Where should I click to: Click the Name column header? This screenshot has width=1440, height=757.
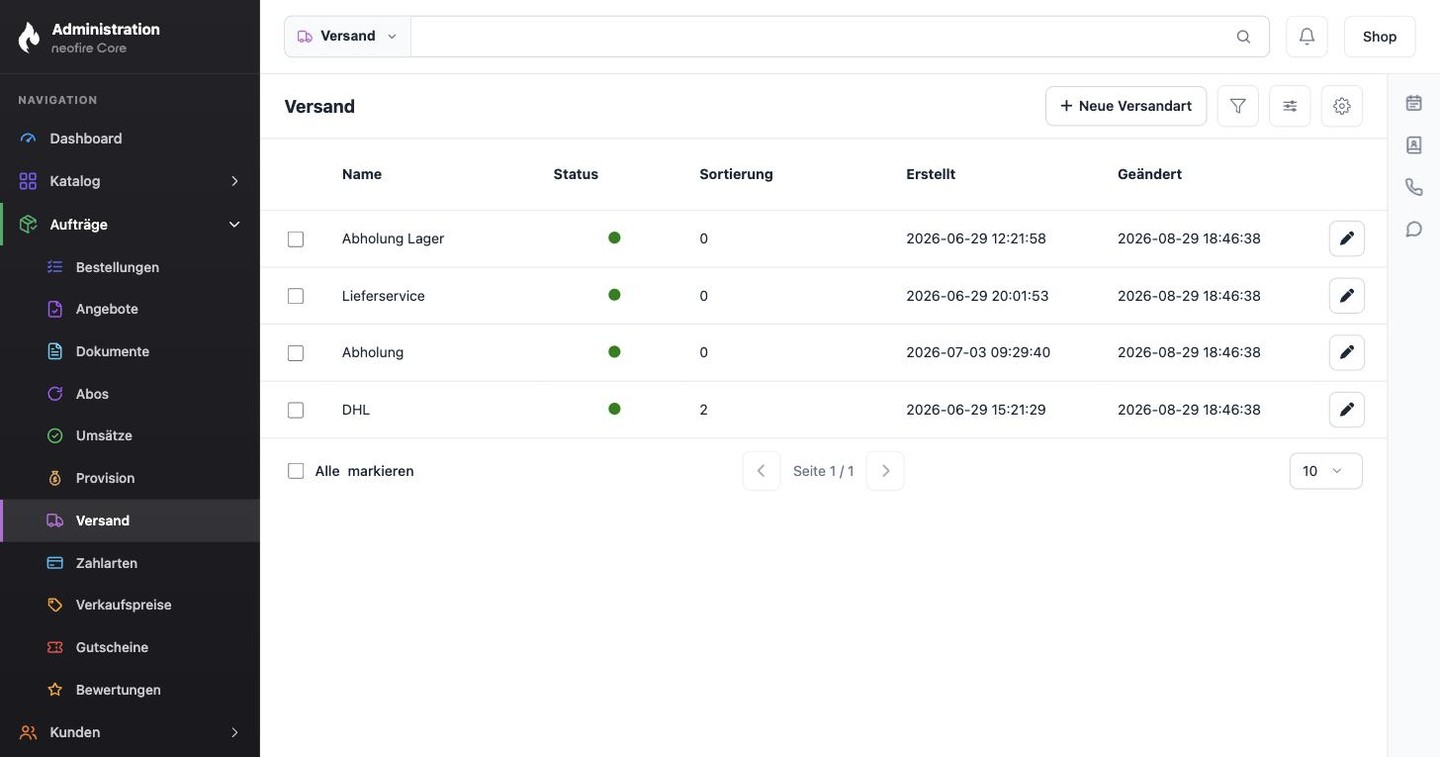click(x=362, y=174)
